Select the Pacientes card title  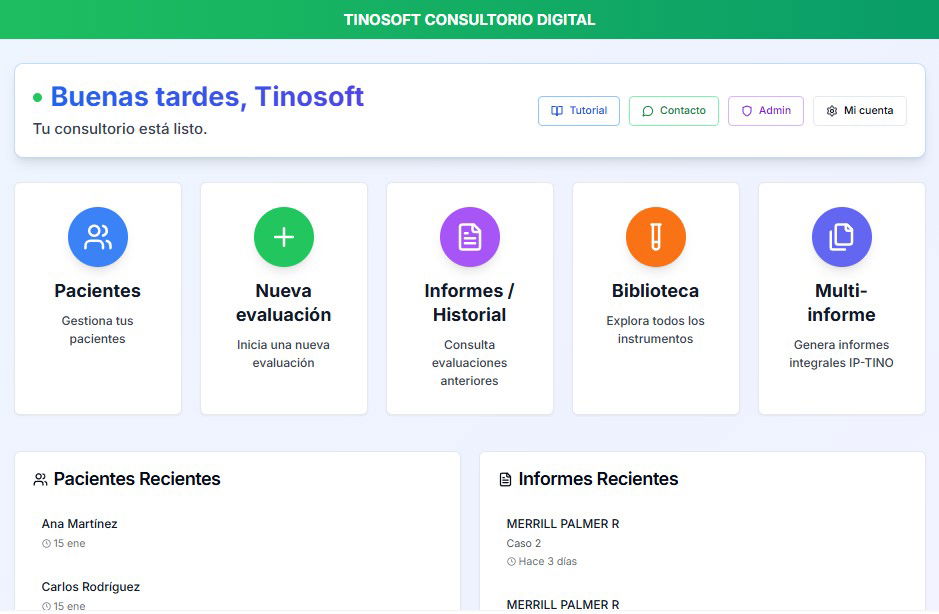click(98, 291)
